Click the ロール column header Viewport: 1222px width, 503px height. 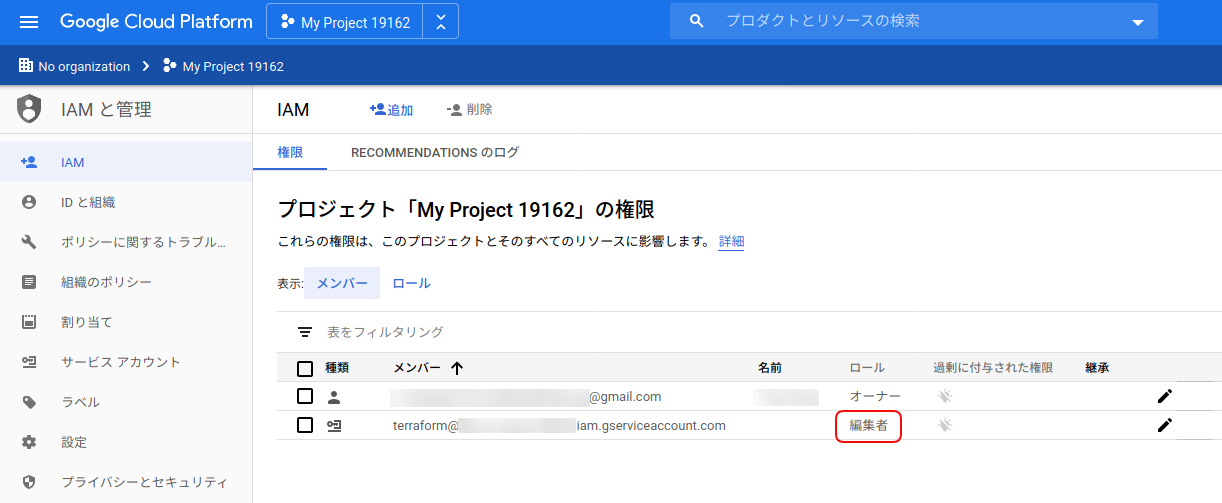click(x=867, y=368)
